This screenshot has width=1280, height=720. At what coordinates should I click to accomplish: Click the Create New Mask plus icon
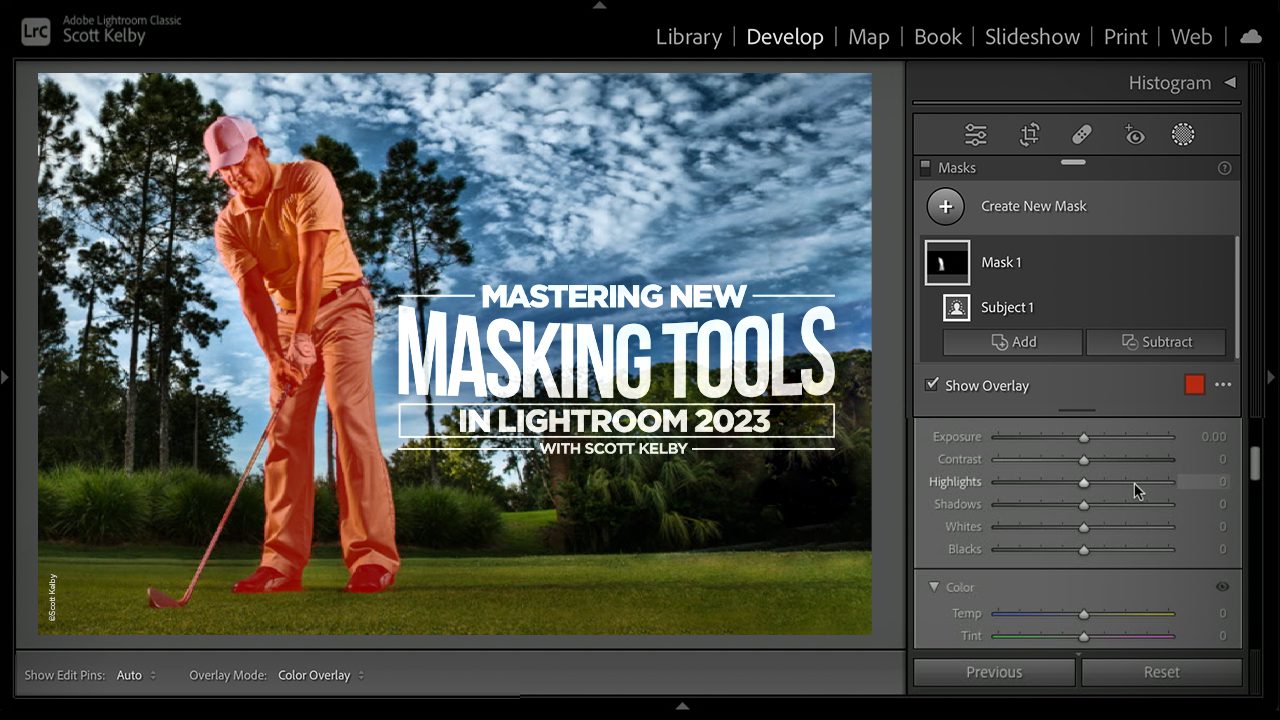[x=945, y=206]
